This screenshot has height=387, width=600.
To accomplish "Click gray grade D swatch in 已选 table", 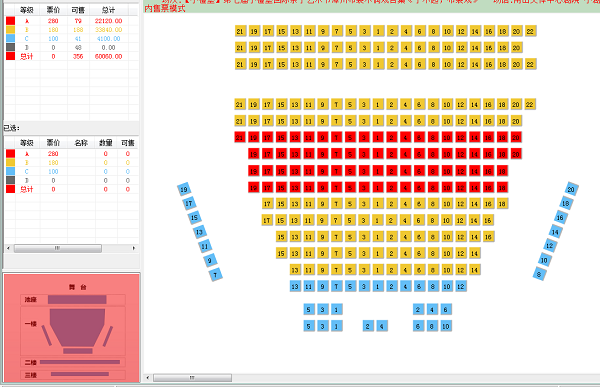I will 10,180.
